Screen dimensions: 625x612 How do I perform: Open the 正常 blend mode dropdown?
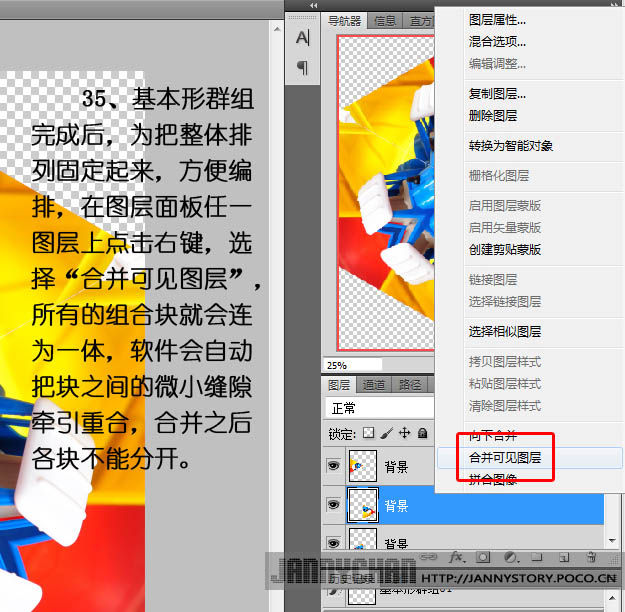tap(380, 409)
